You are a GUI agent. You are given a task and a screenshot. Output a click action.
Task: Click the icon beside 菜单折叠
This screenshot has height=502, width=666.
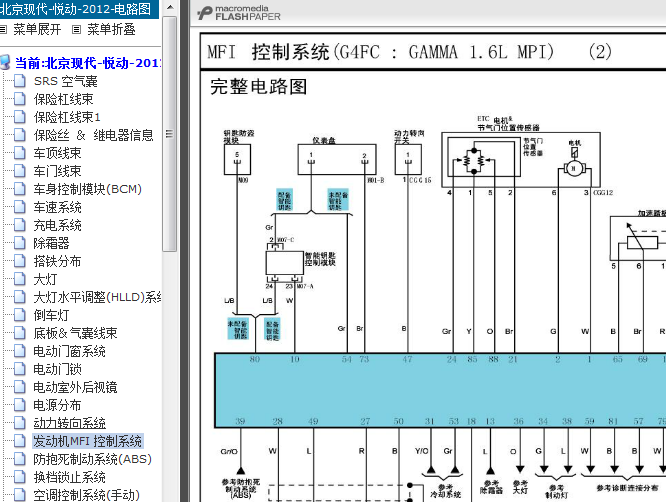(76, 30)
